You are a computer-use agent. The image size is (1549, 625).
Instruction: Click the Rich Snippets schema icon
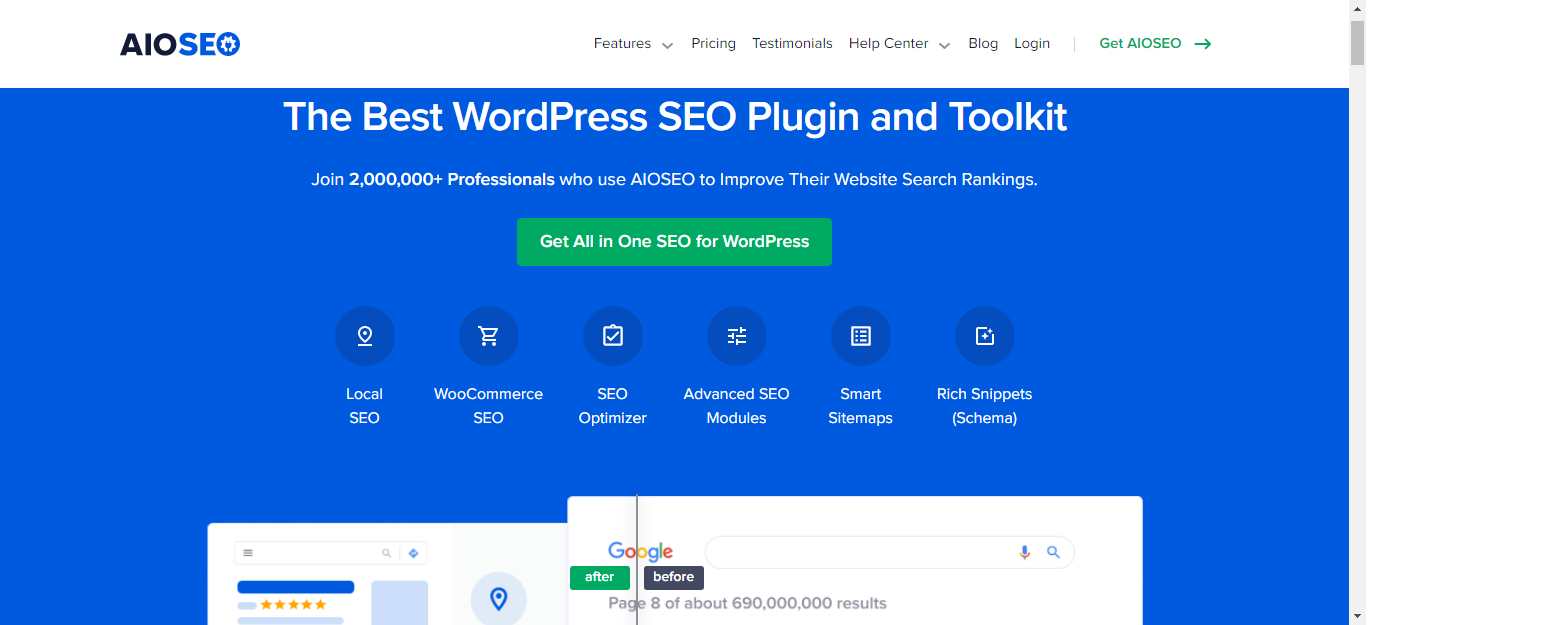pyautogui.click(x=985, y=336)
